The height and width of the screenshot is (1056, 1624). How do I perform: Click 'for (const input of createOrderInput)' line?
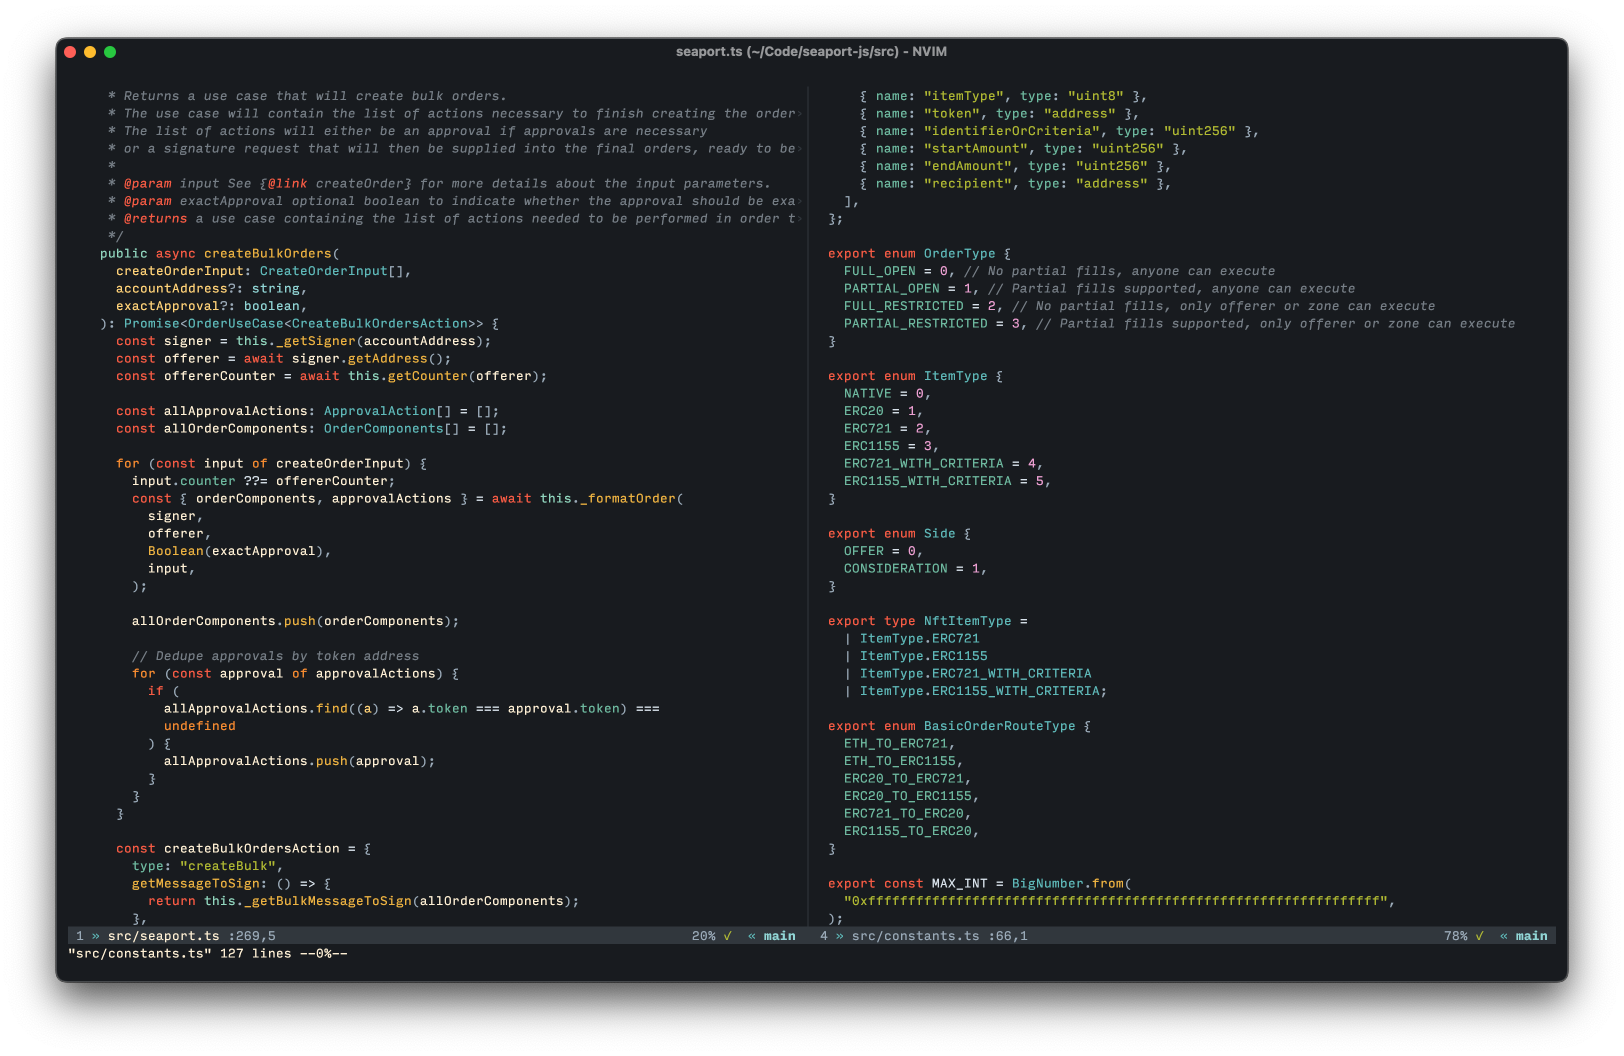pyautogui.click(x=272, y=464)
